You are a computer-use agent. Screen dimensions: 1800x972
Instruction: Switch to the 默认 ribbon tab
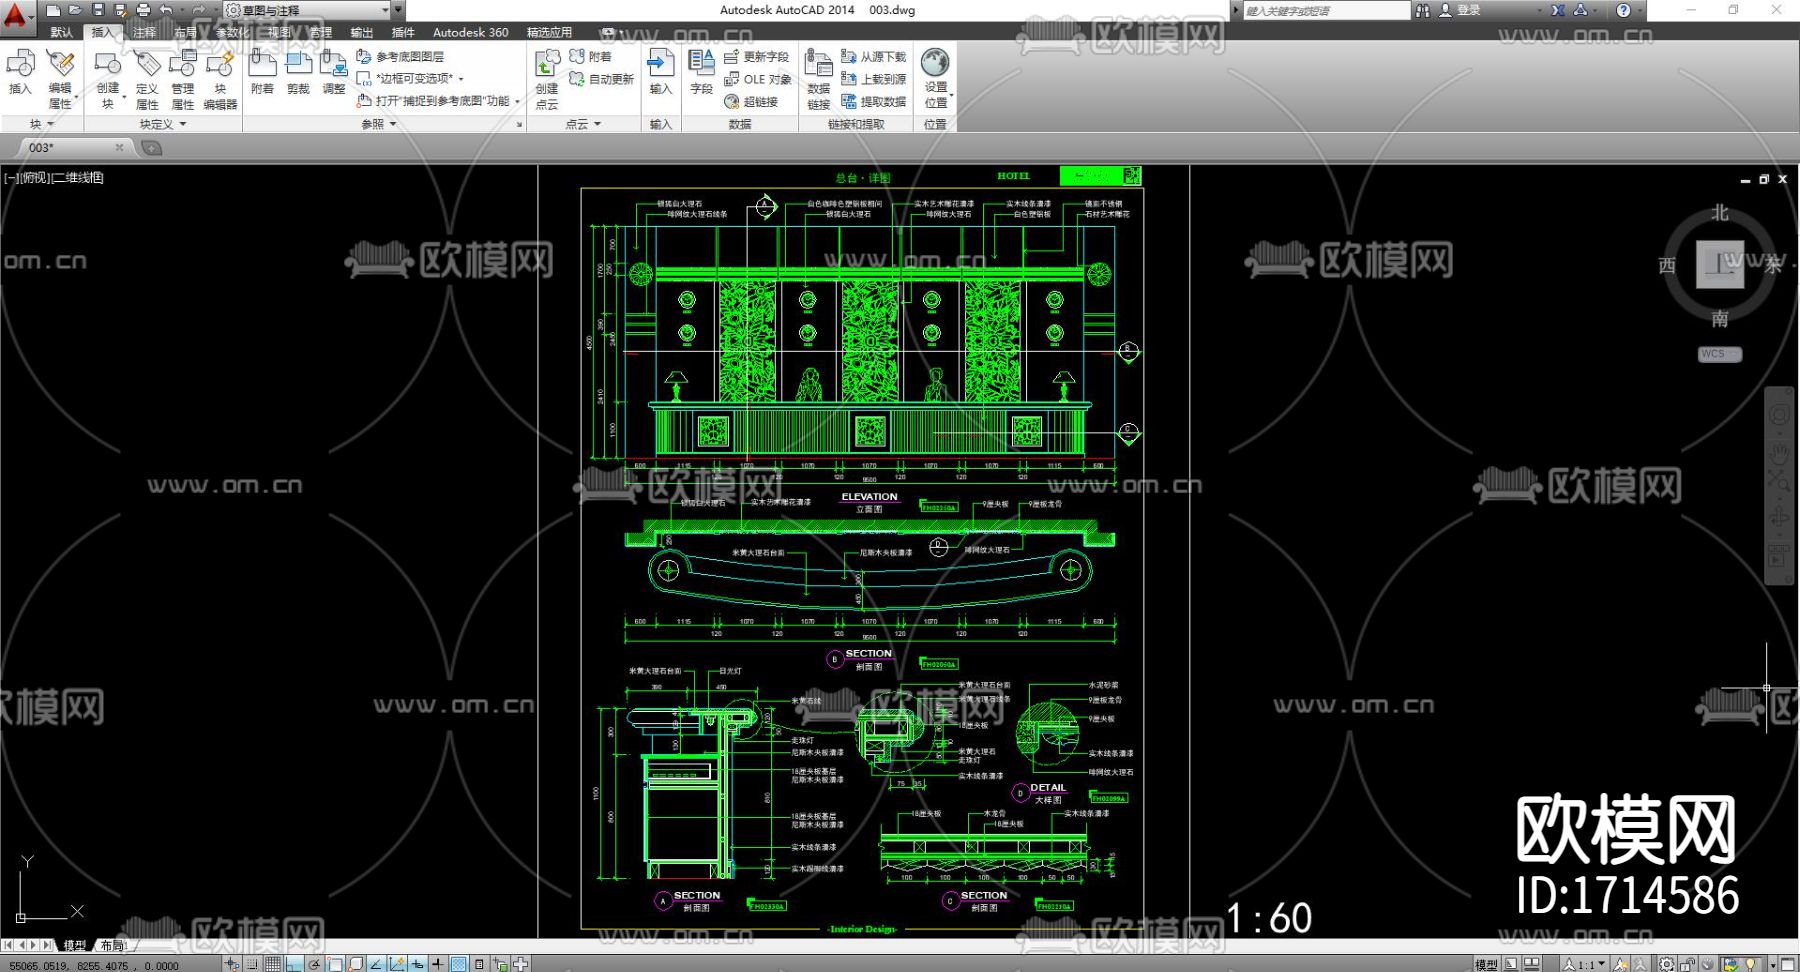click(62, 32)
